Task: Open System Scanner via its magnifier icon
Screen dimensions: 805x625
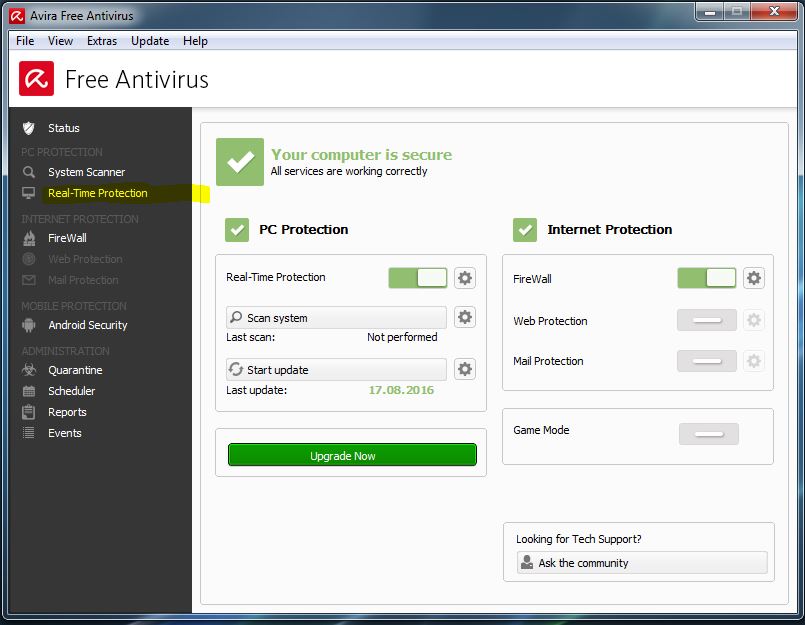Action: point(30,172)
